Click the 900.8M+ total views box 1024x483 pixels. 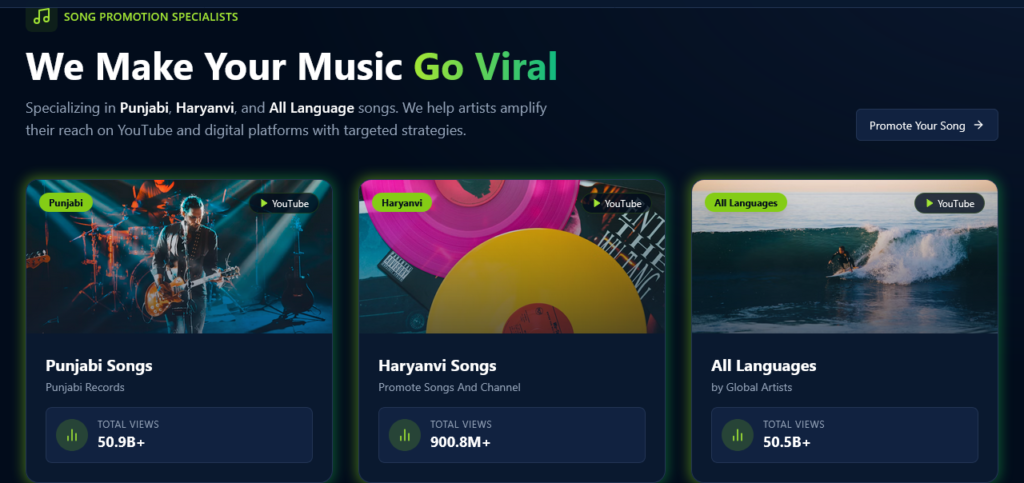click(x=512, y=435)
